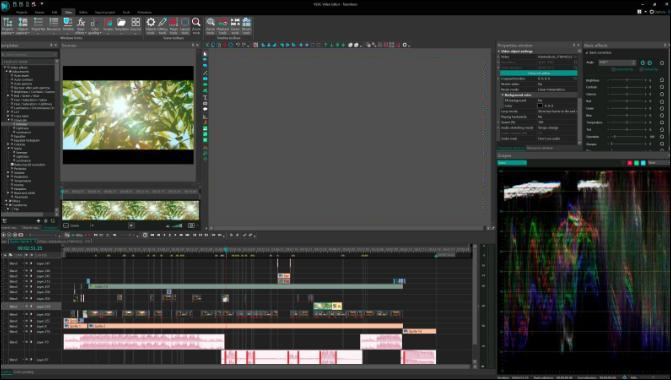The image size is (671, 380).
Task: Open the Editor ribbon tab
Action: pyautogui.click(x=83, y=12)
